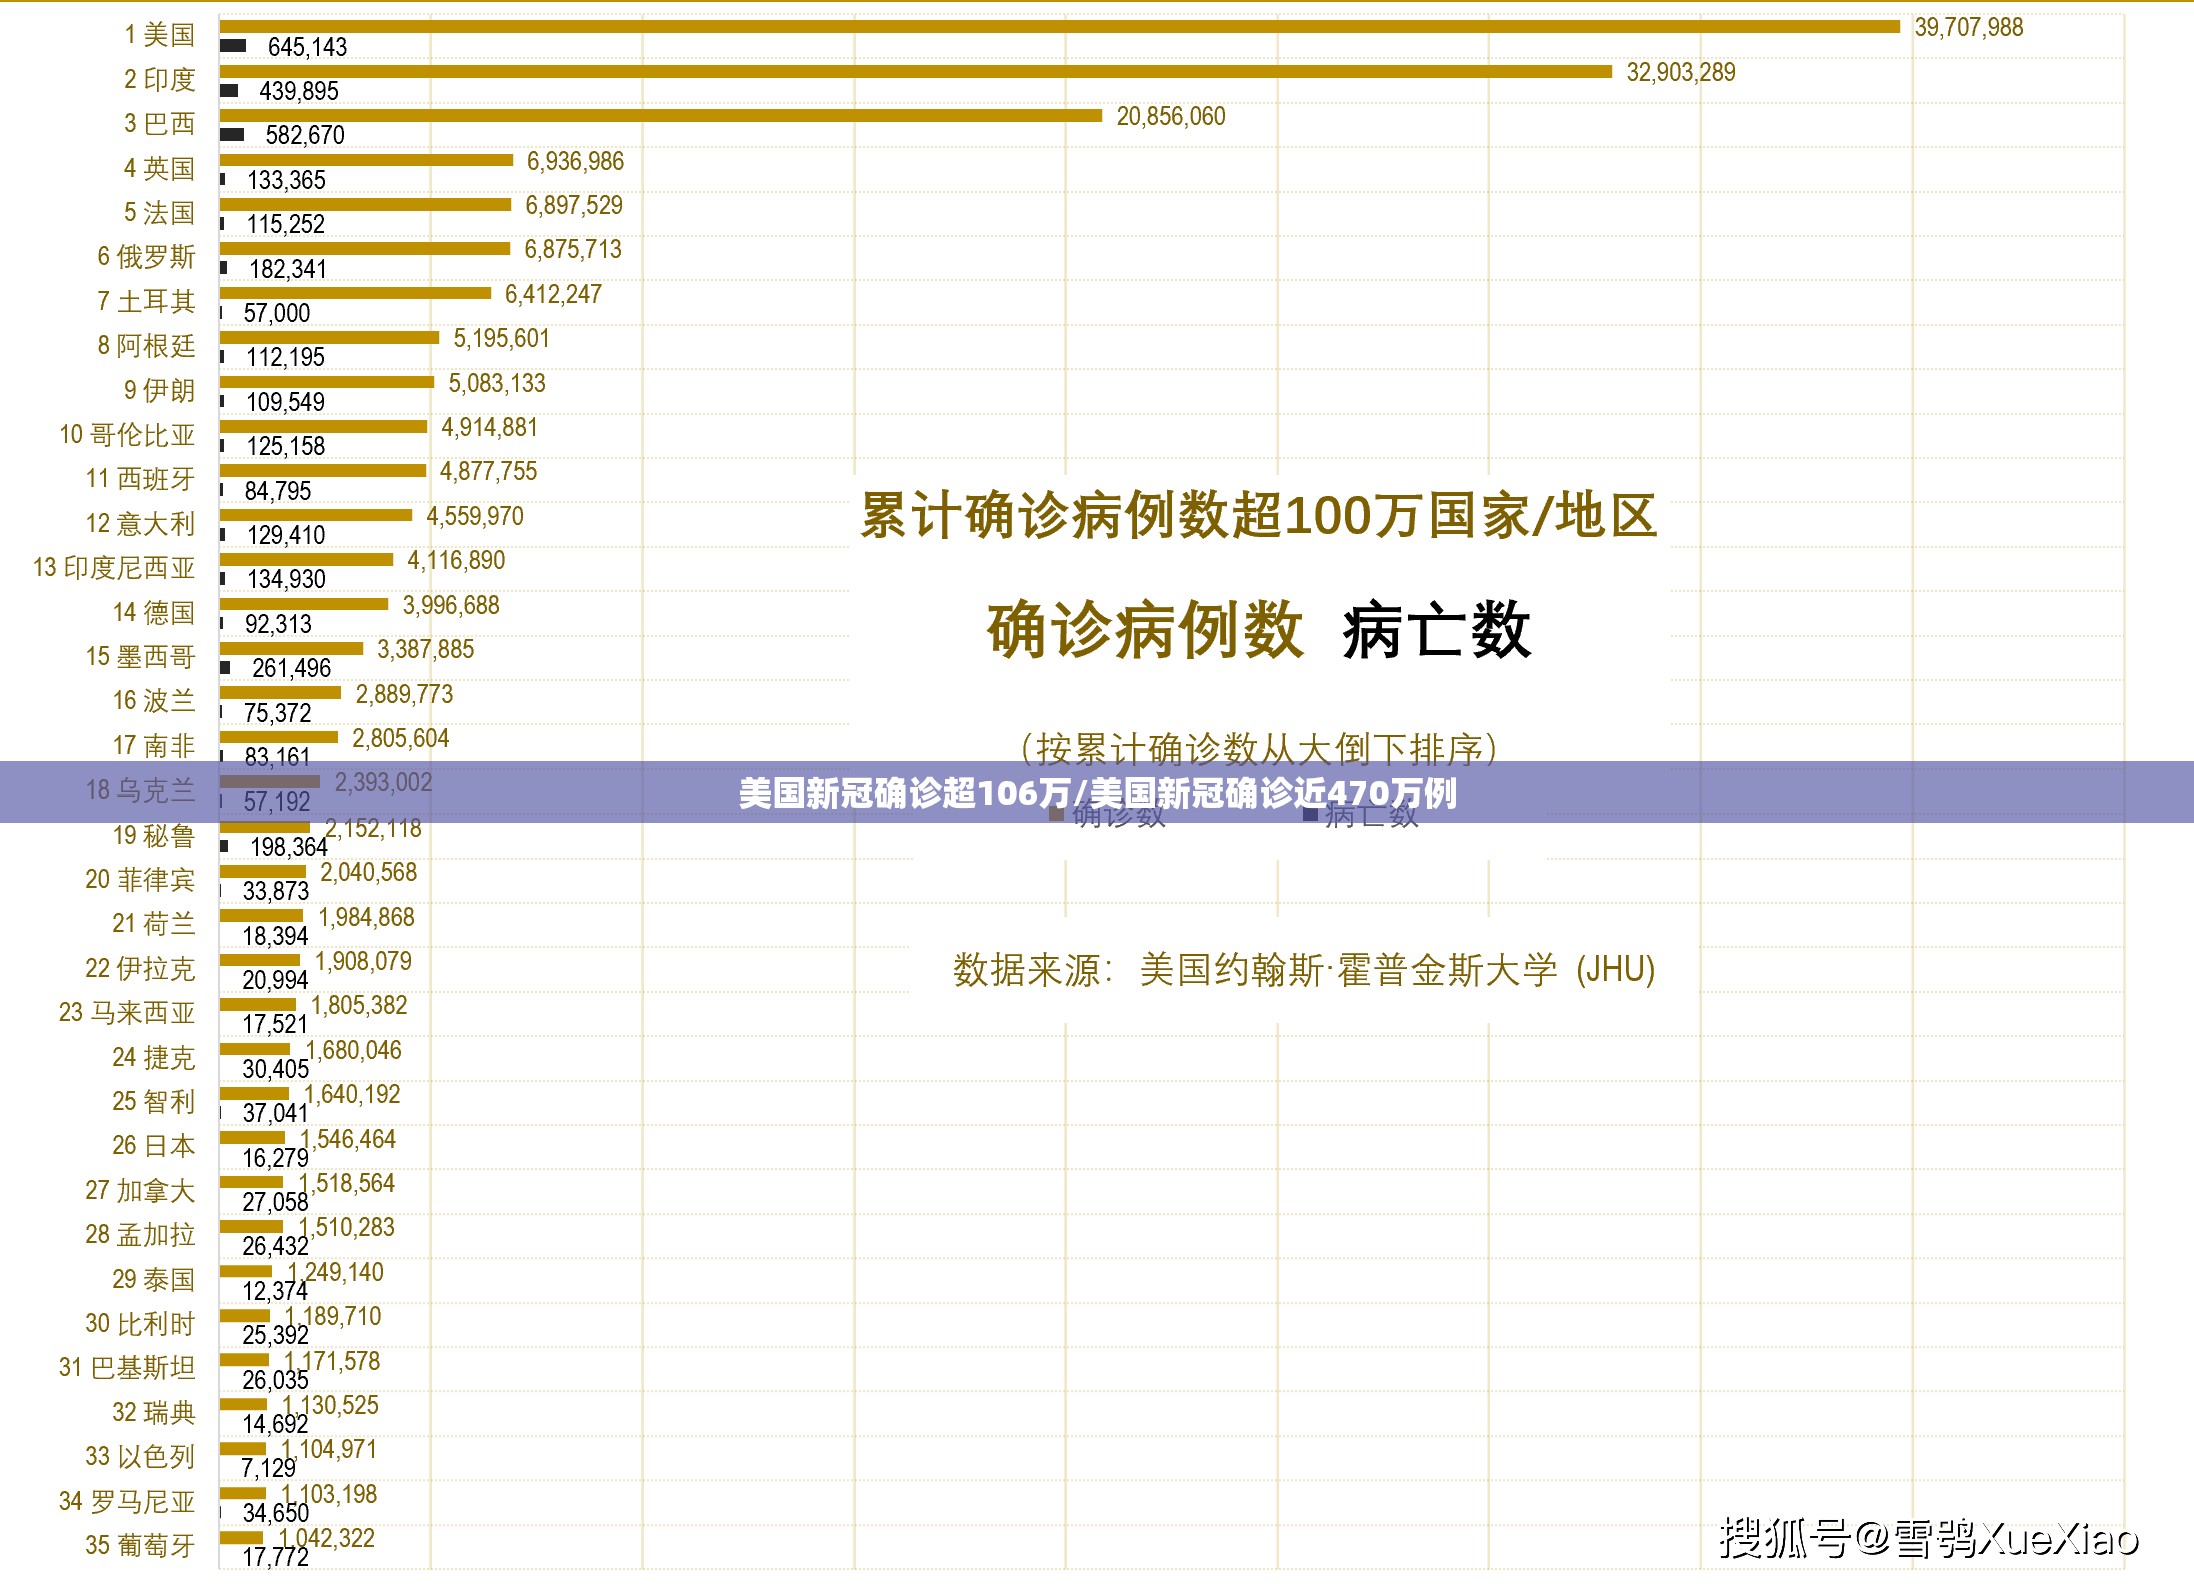The width and height of the screenshot is (2194, 1584).
Task: Click the value 3,996,688
Action: click(451, 605)
